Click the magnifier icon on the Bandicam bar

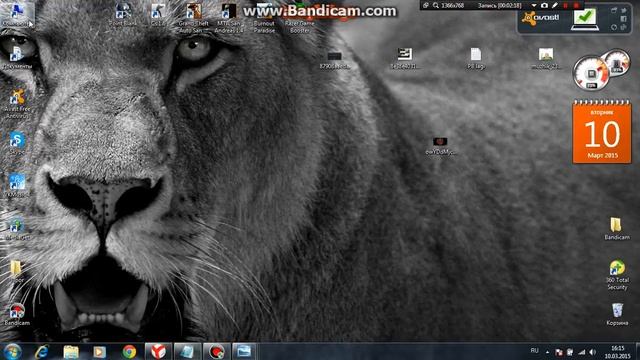point(436,5)
